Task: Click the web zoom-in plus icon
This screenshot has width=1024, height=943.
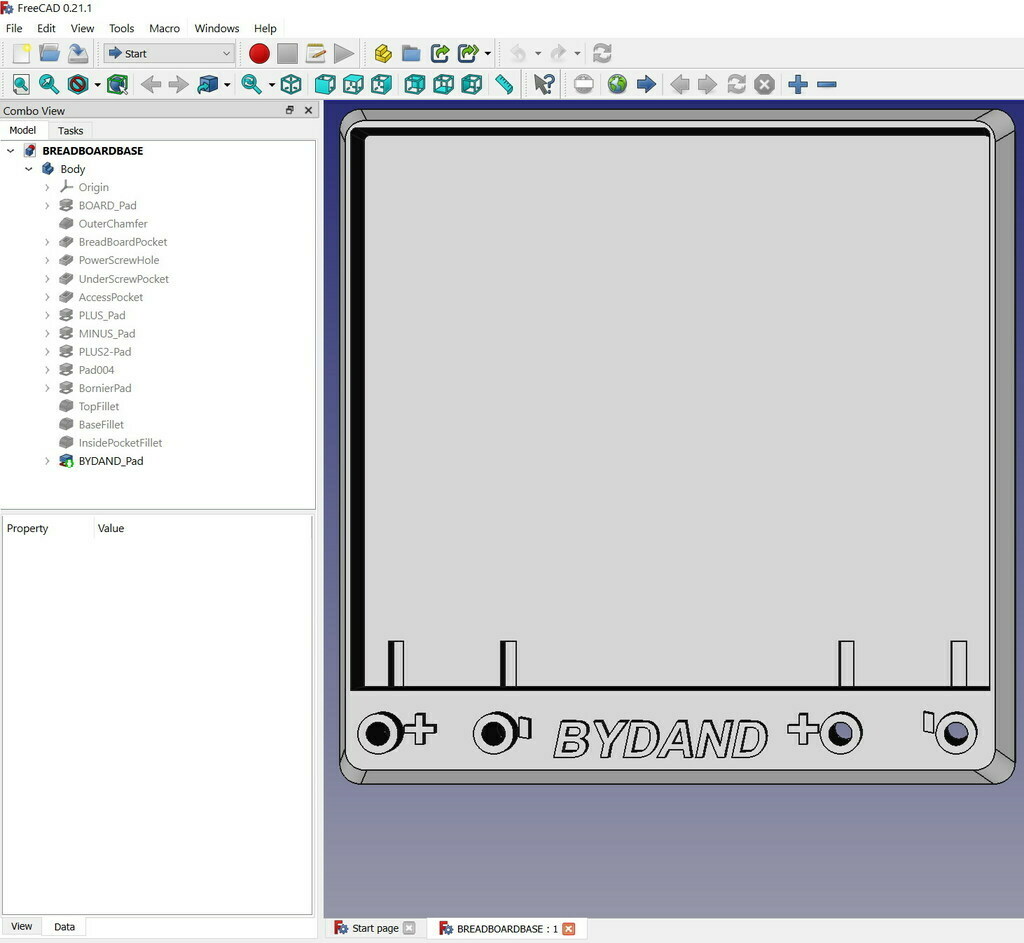Action: tap(797, 85)
